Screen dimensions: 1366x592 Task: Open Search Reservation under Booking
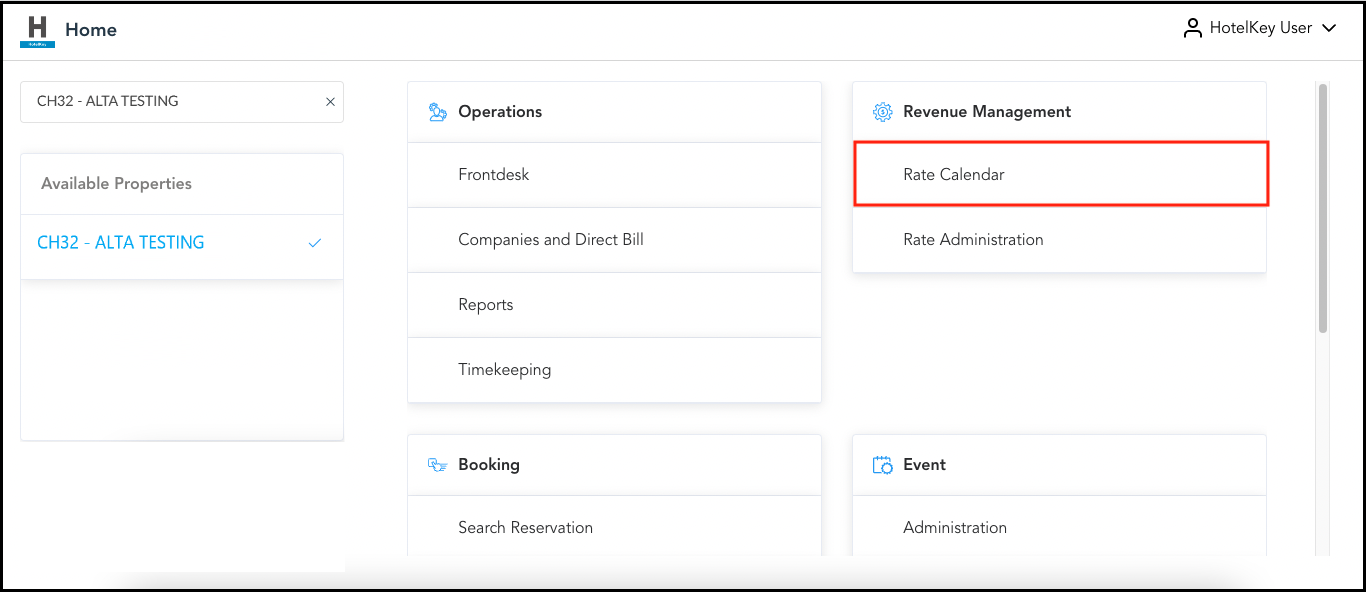(525, 528)
